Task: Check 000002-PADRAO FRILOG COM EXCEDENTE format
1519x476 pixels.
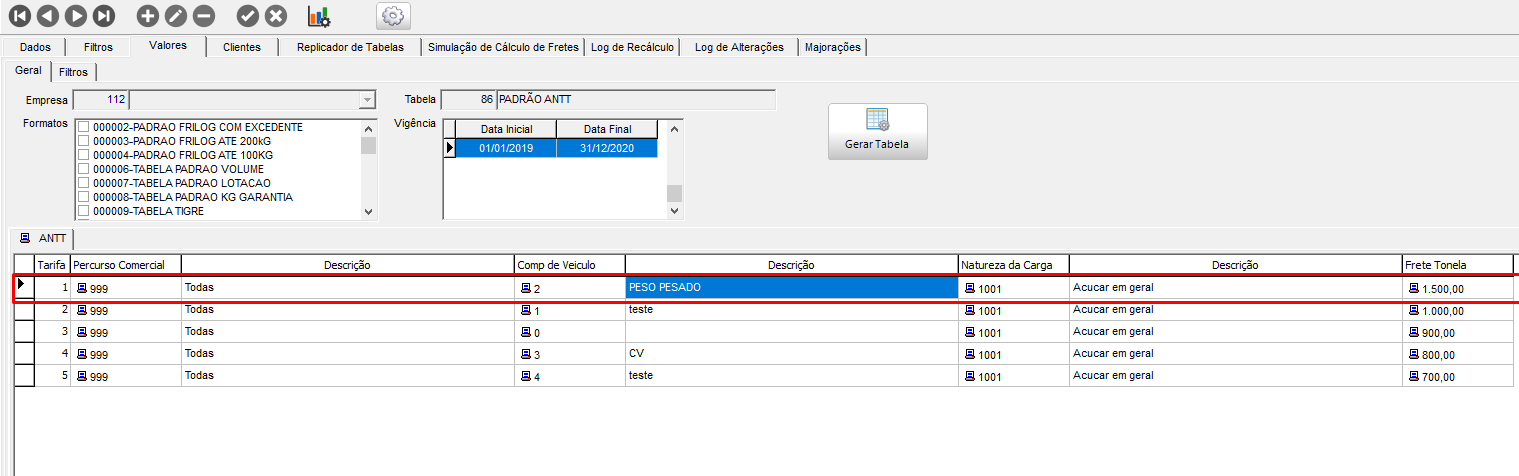Action: click(x=83, y=127)
